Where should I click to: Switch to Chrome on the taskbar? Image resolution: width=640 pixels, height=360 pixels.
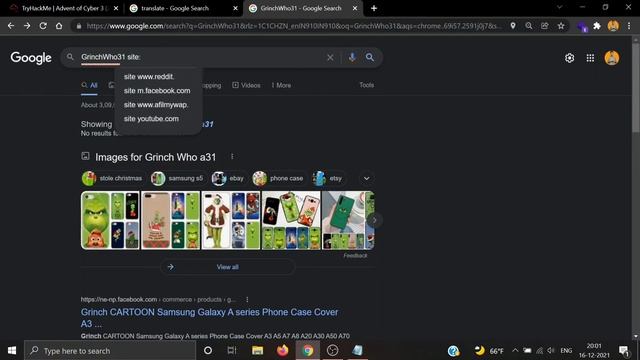(307, 350)
